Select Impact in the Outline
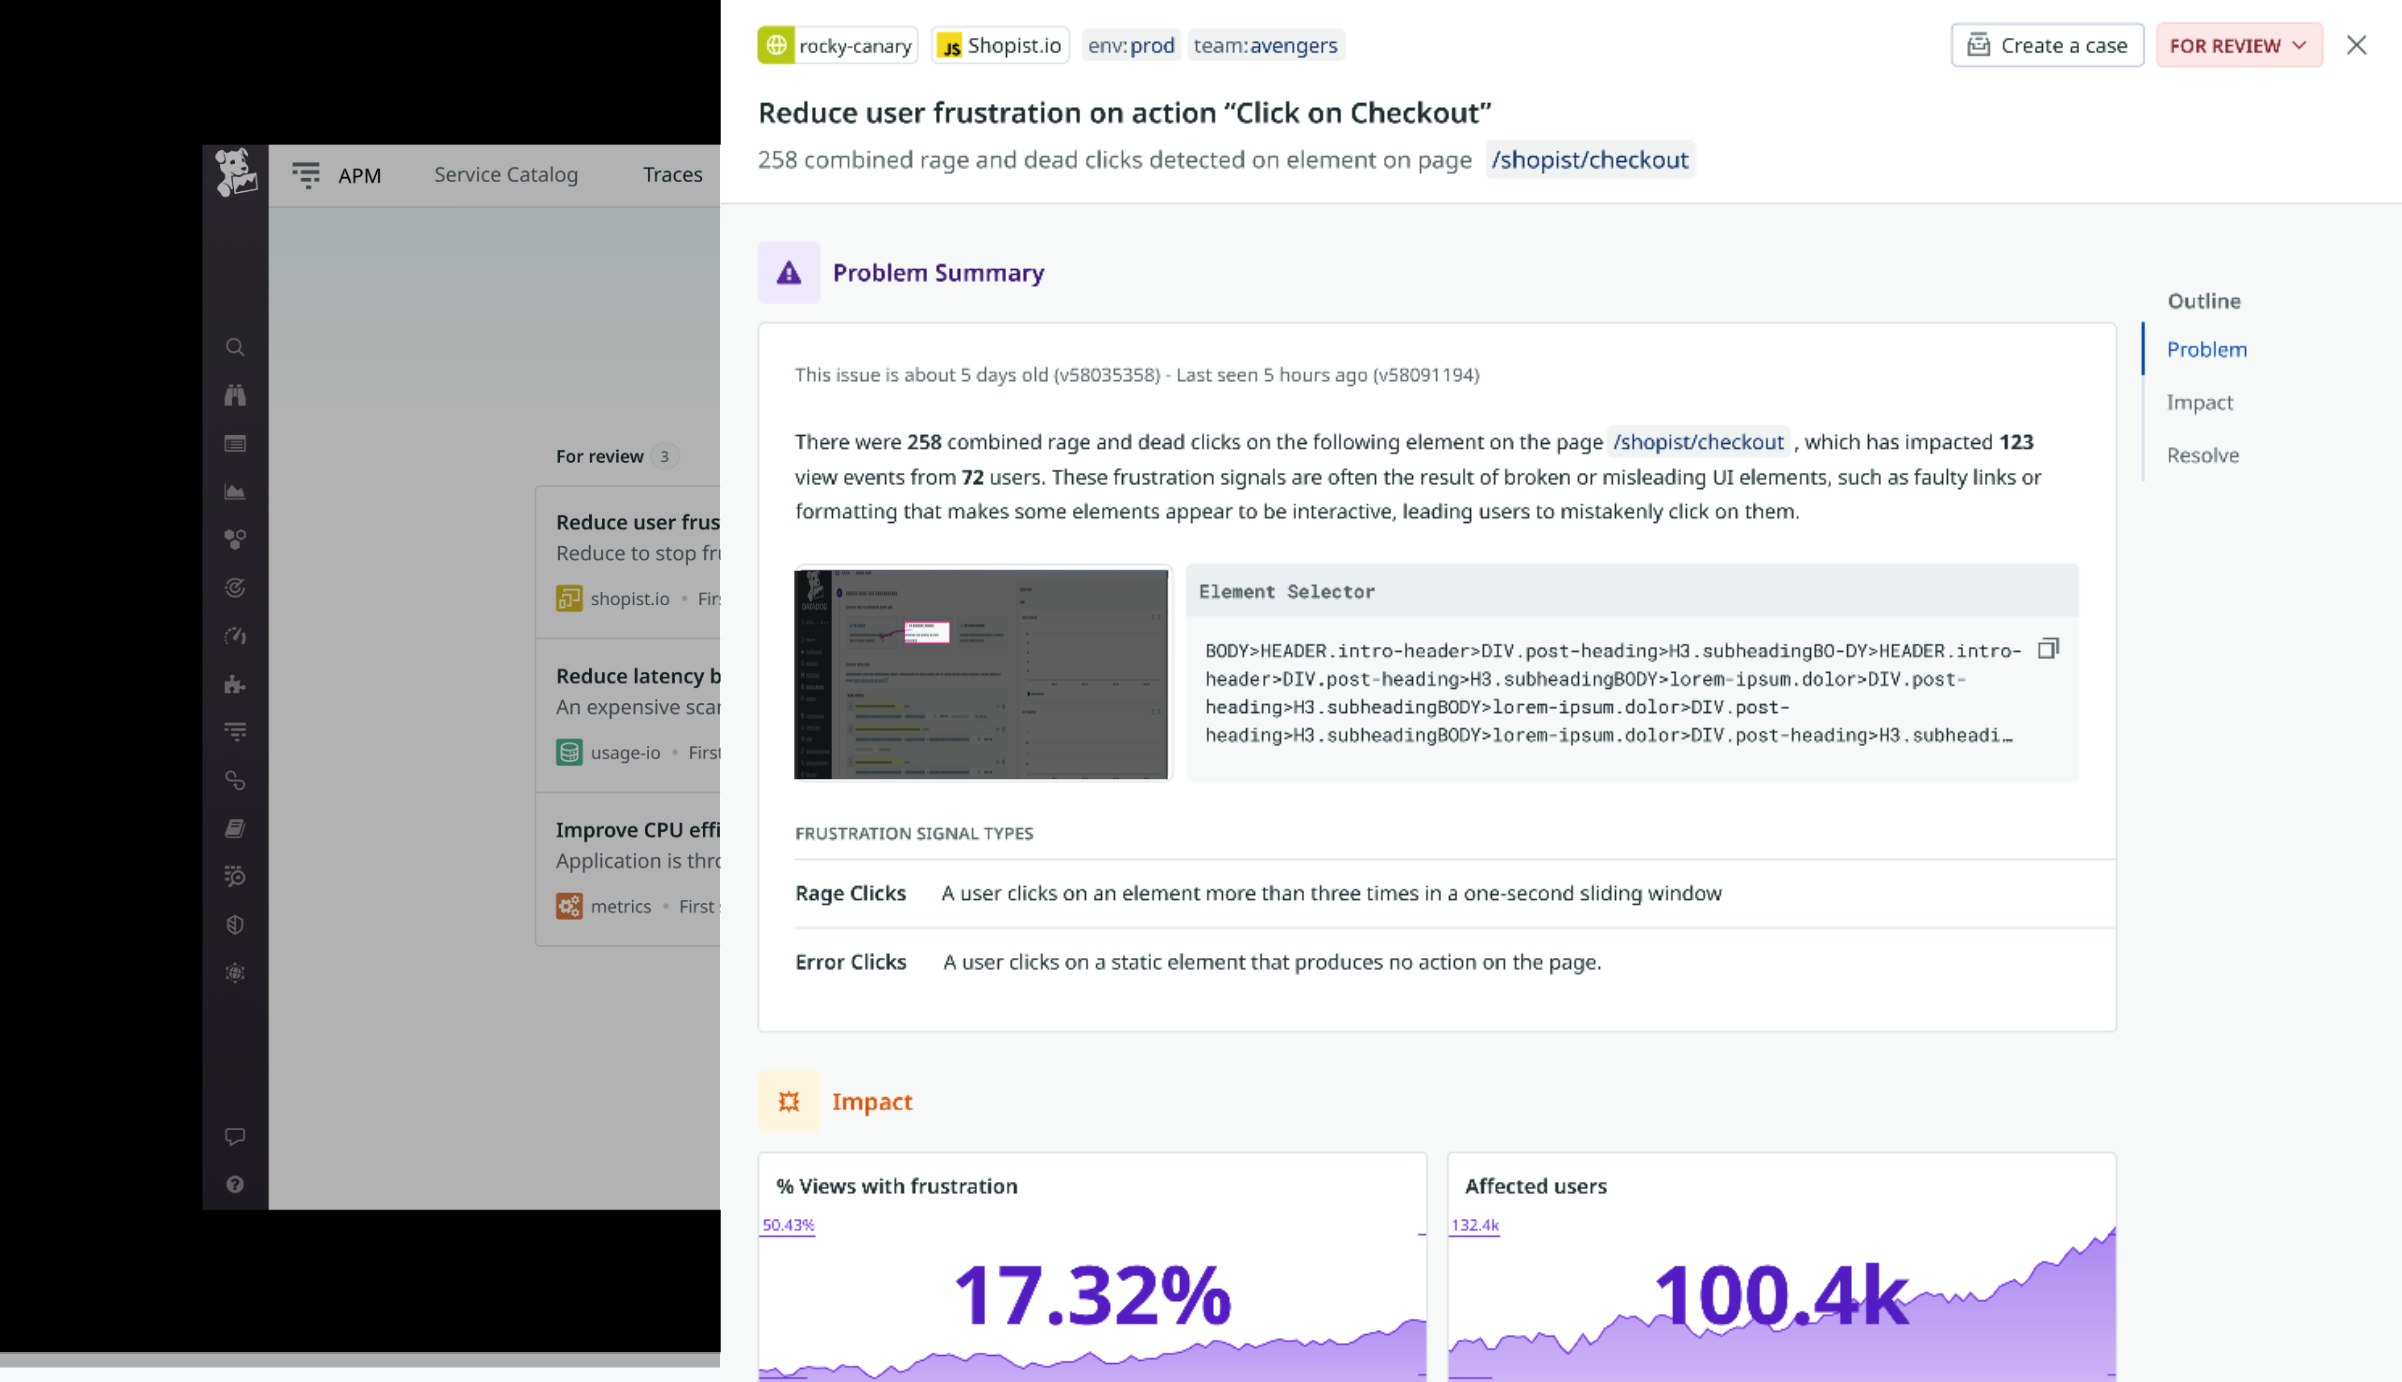This screenshot has width=2402, height=1382. coord(2199,402)
